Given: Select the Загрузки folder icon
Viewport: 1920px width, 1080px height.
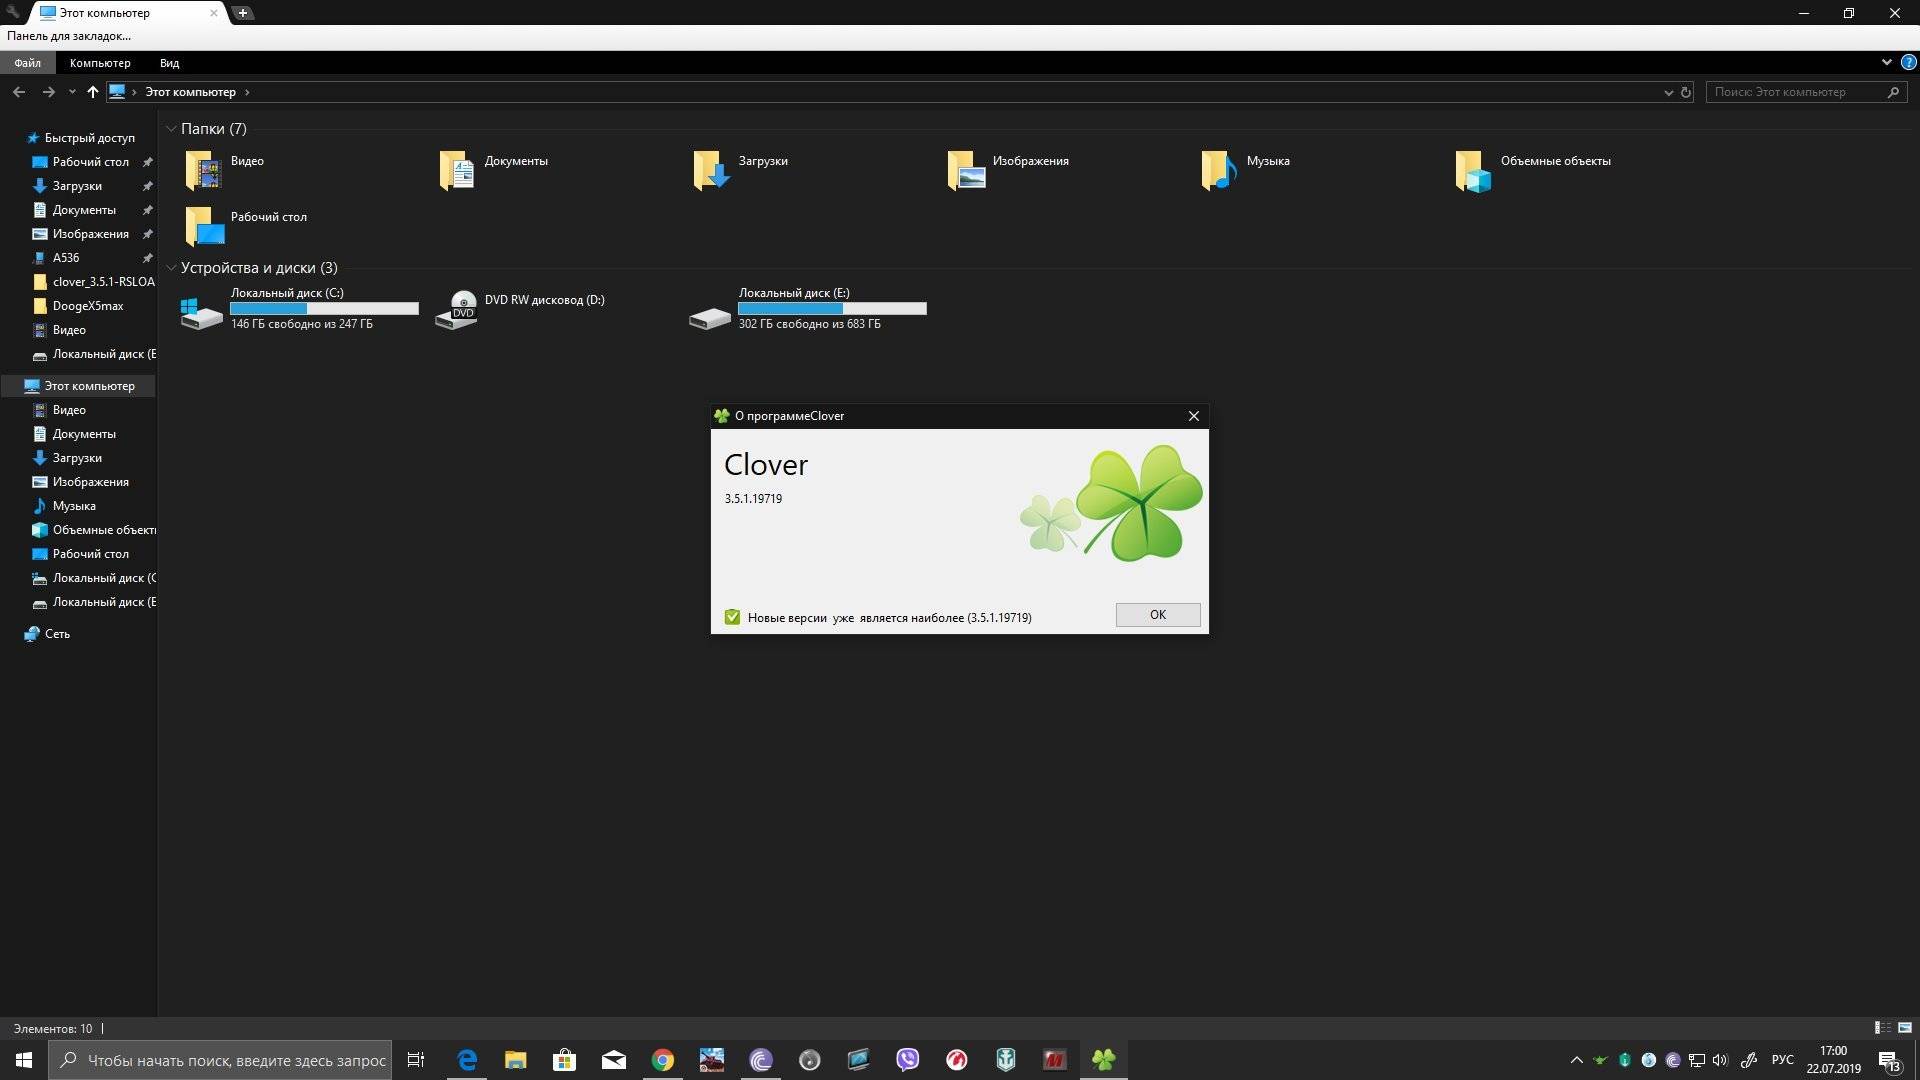Looking at the screenshot, I should coord(712,171).
